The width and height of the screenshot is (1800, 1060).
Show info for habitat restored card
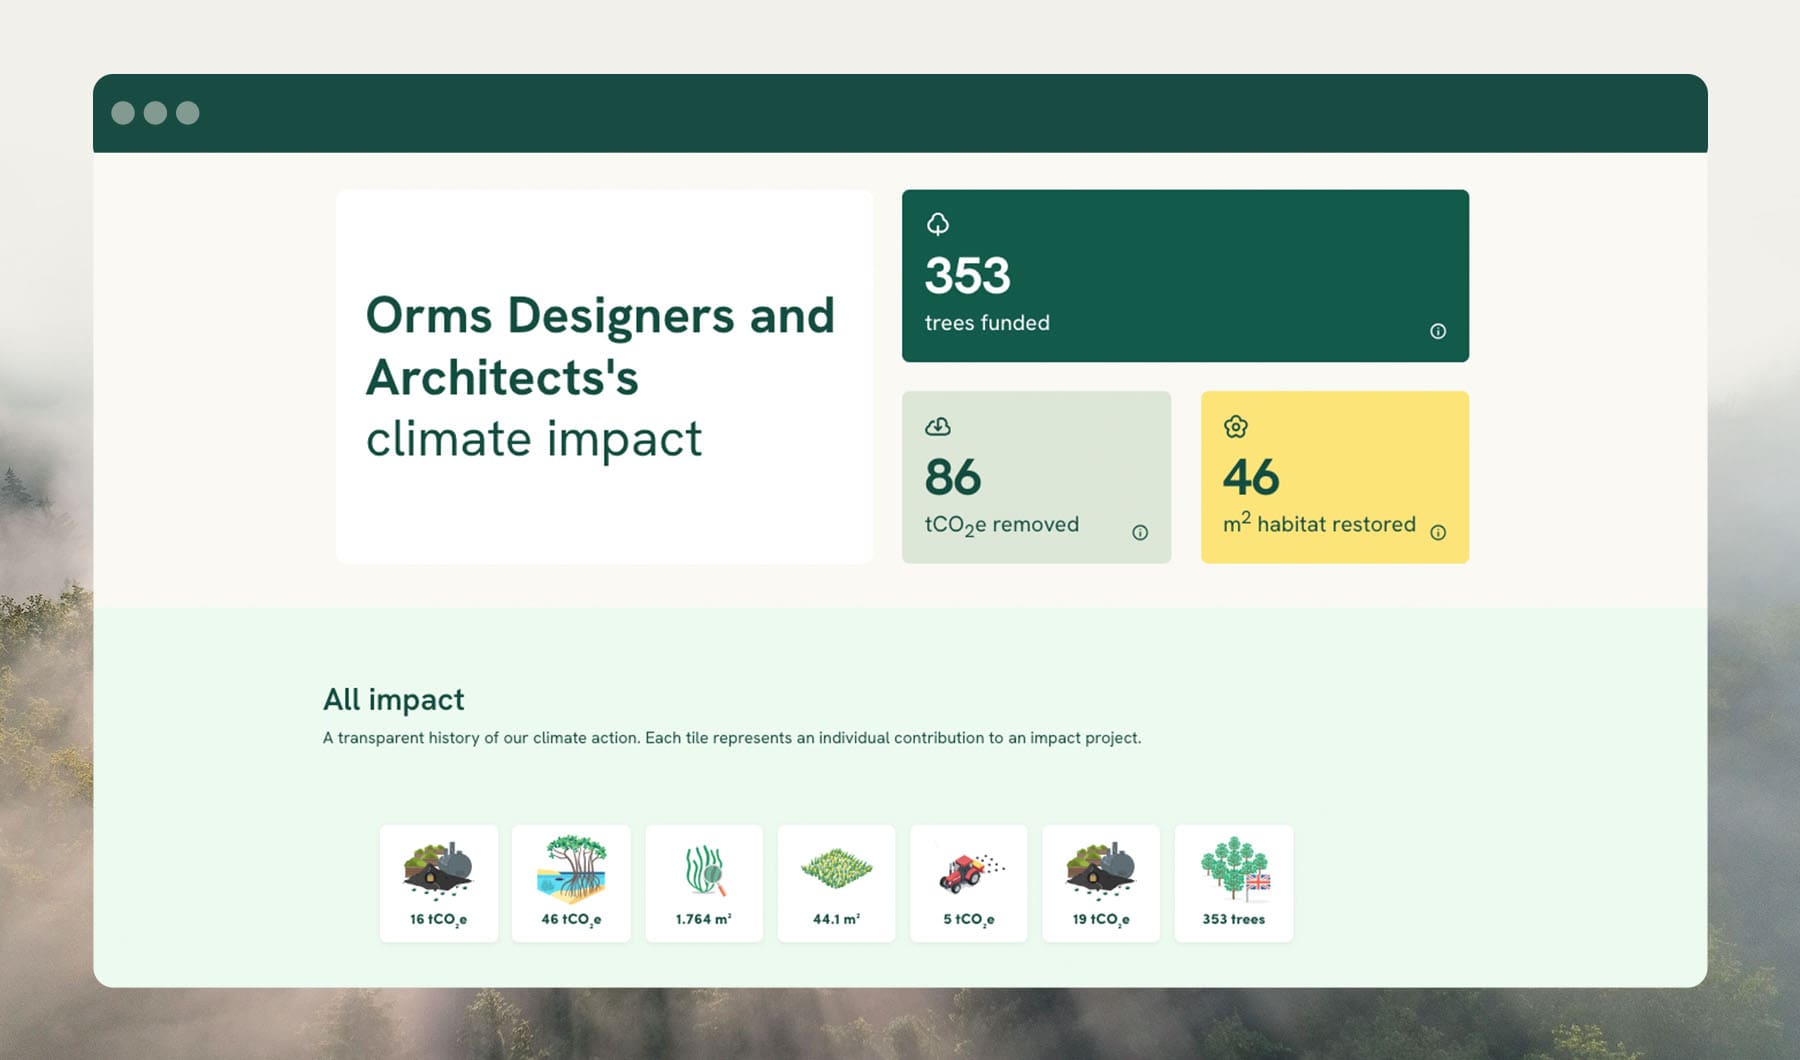click(1438, 532)
